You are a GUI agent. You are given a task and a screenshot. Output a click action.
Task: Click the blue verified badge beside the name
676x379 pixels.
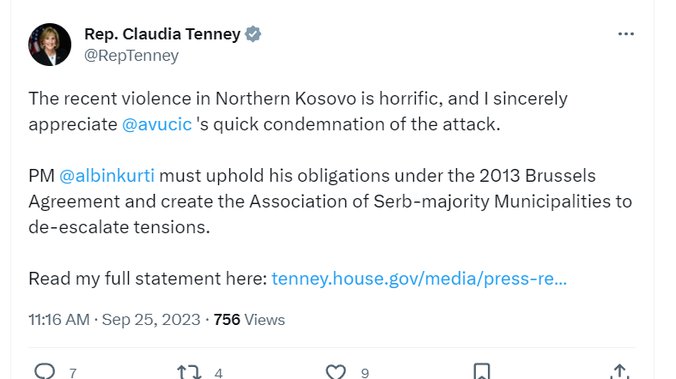pos(253,34)
